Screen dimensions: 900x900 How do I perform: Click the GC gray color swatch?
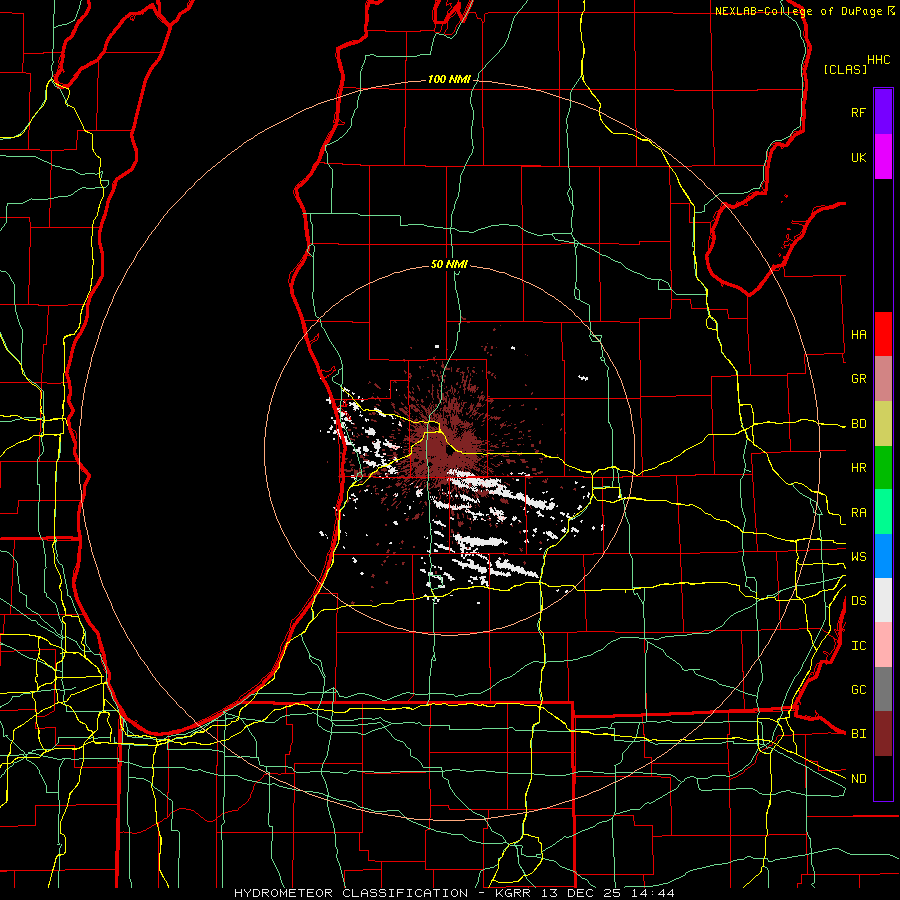883,689
